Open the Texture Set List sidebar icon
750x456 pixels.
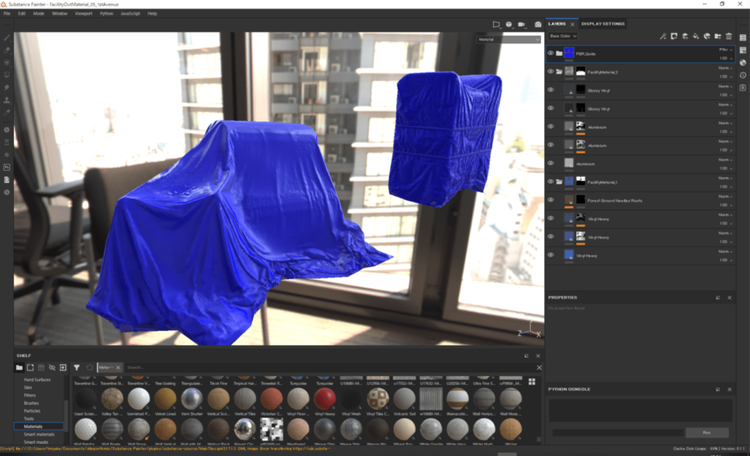coord(743,38)
